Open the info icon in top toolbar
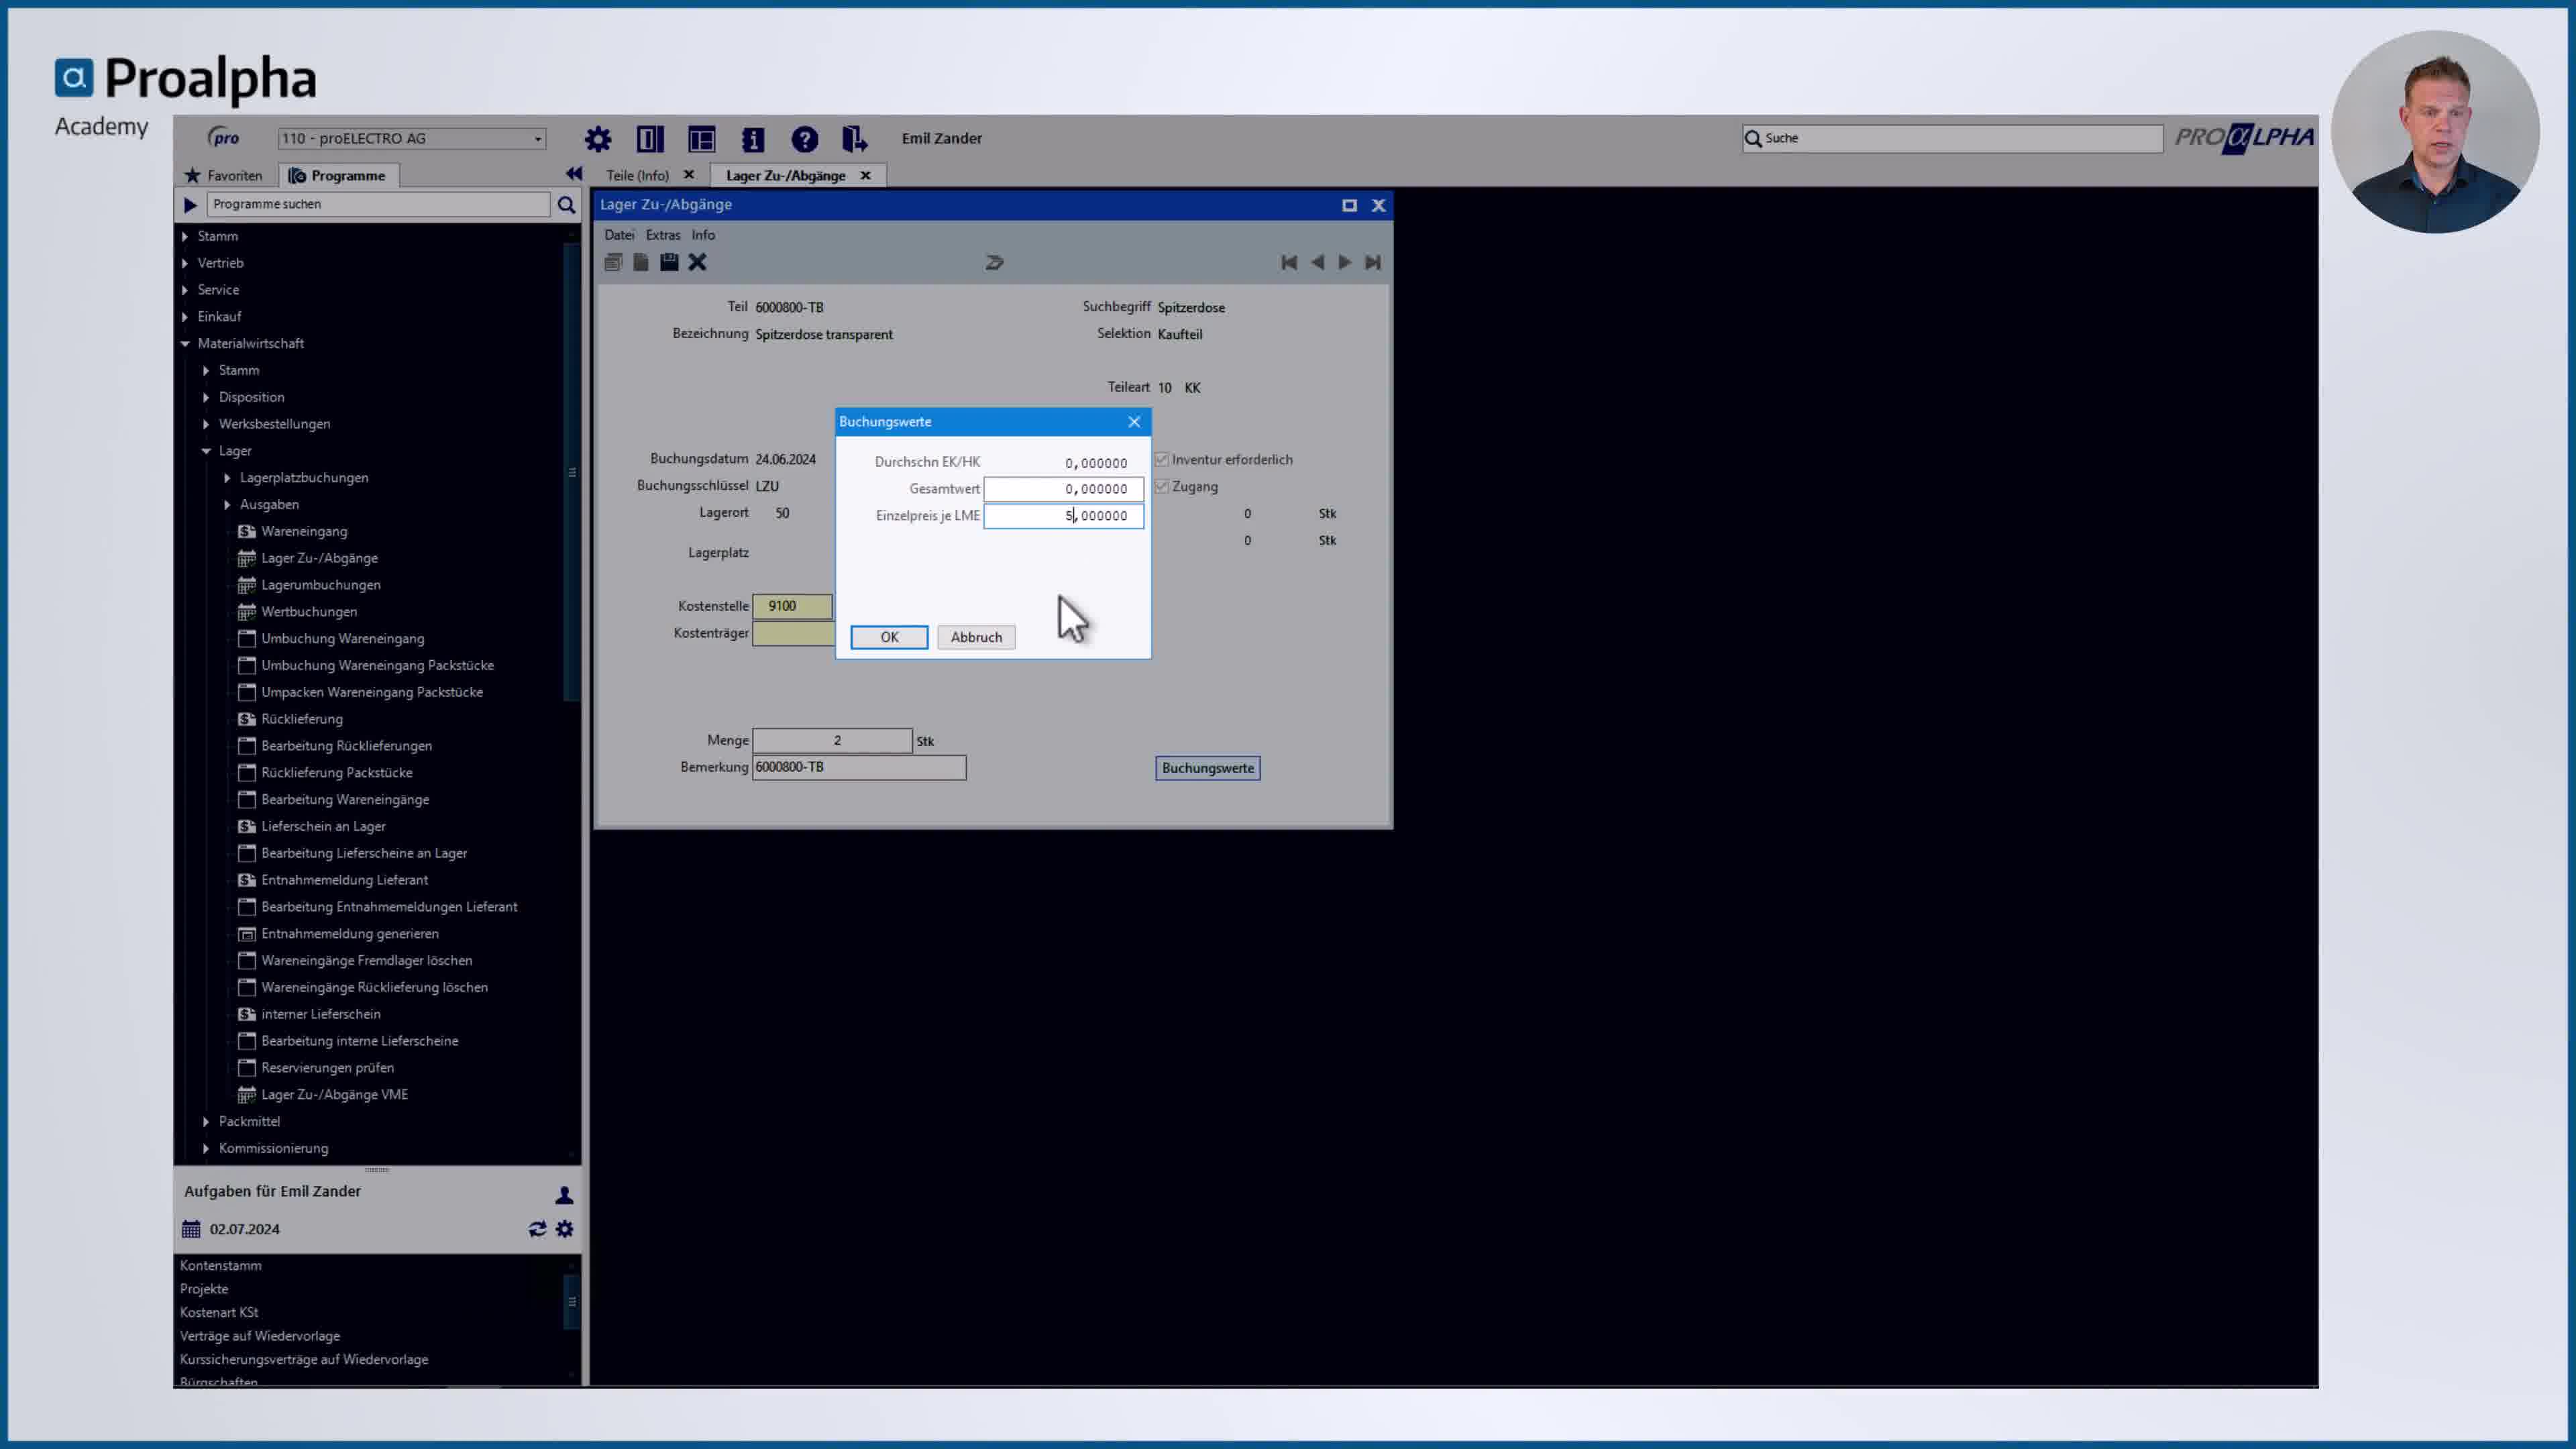The height and width of the screenshot is (1449, 2576). click(753, 139)
